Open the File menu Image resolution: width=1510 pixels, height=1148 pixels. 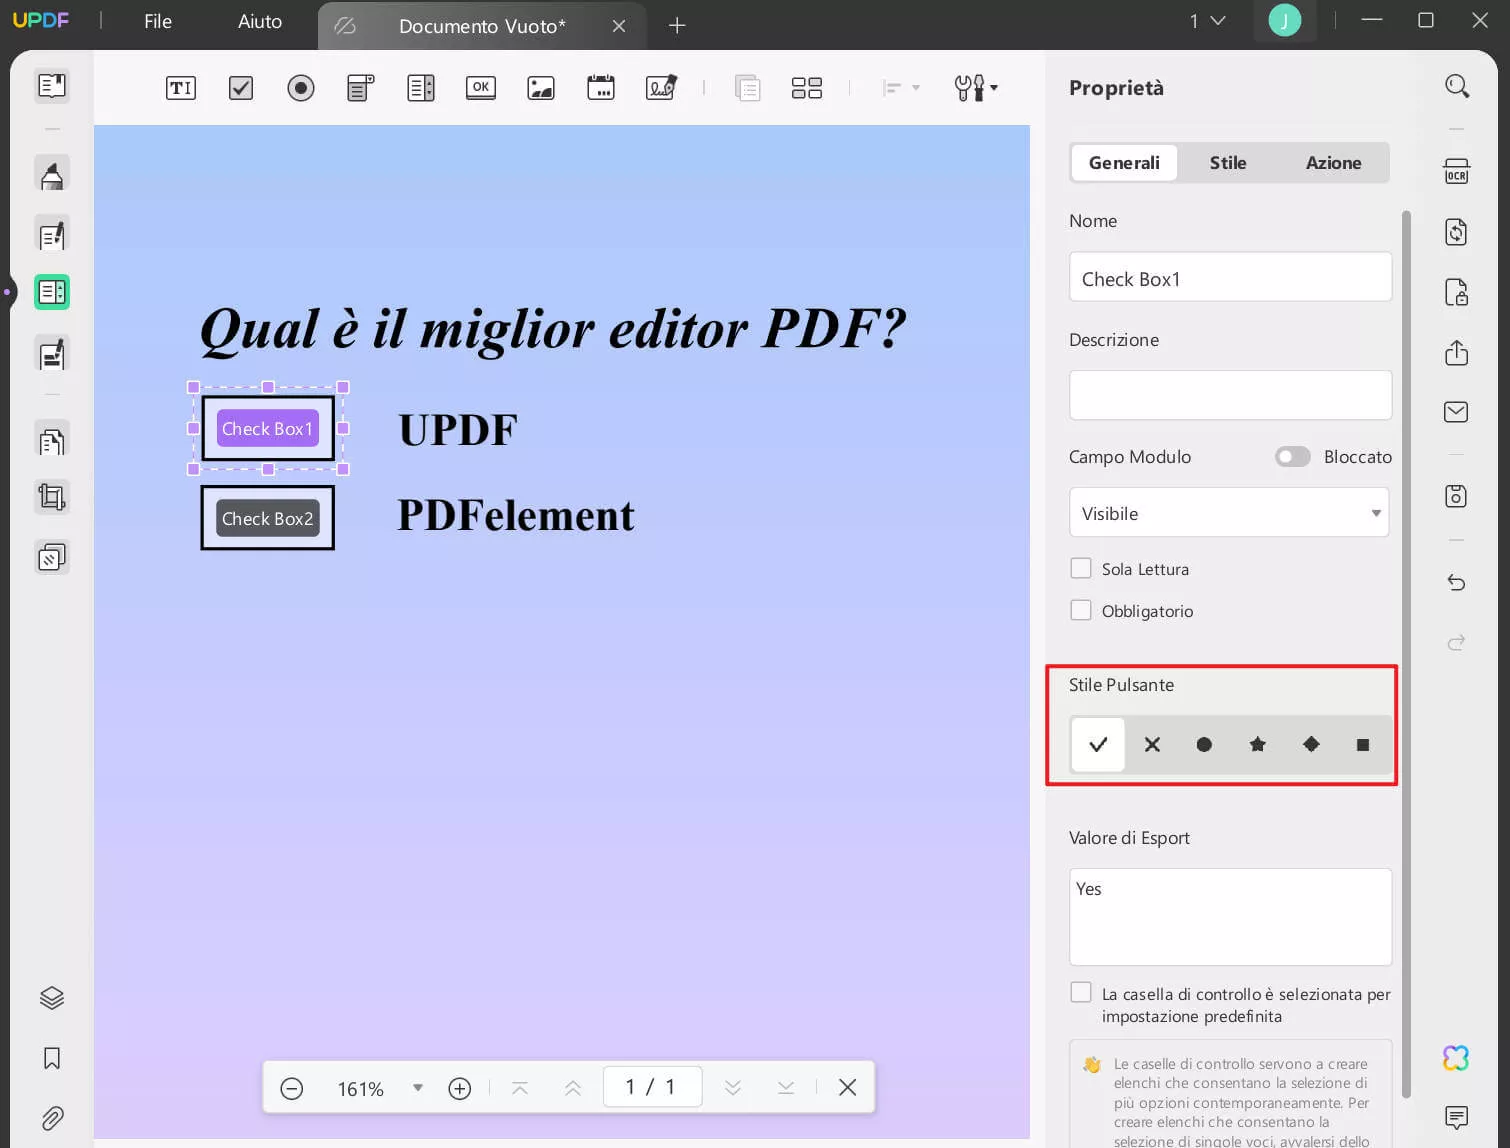(158, 21)
